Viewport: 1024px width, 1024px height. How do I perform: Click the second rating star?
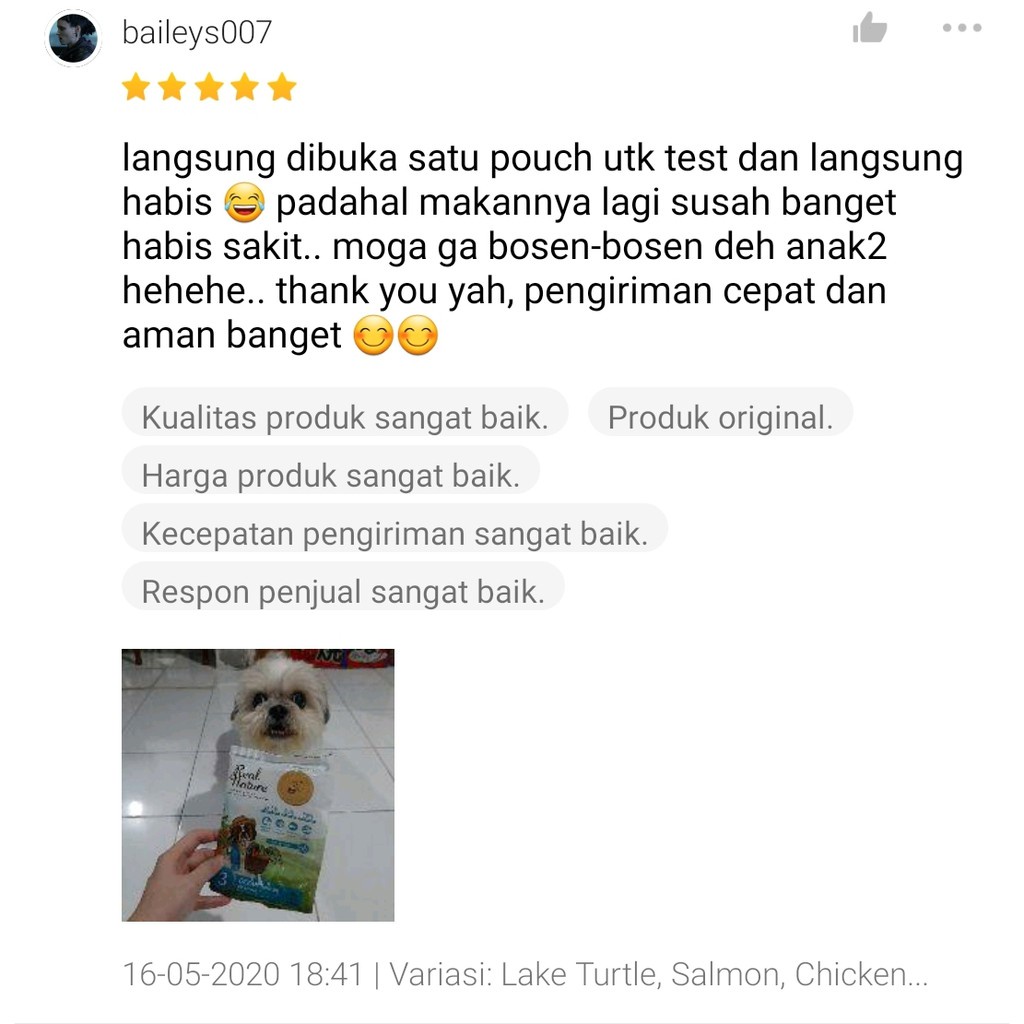172,87
